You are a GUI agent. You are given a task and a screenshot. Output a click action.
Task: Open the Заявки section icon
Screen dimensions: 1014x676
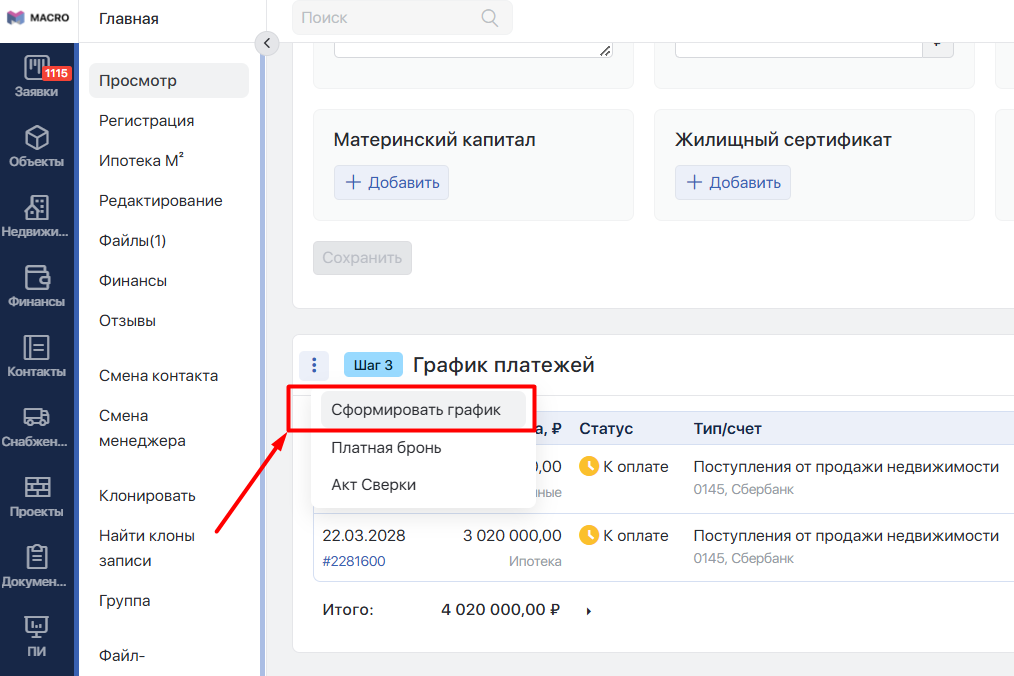pyautogui.click(x=37, y=68)
